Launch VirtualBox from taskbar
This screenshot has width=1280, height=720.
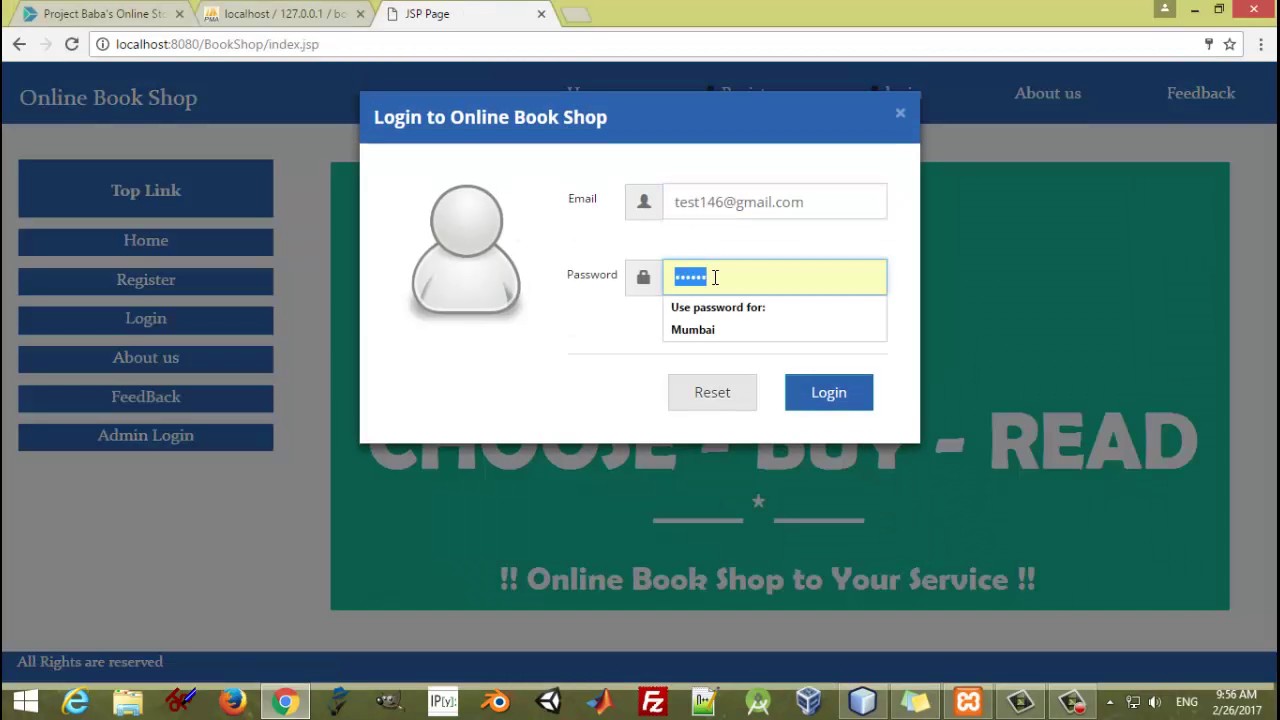[x=810, y=702]
